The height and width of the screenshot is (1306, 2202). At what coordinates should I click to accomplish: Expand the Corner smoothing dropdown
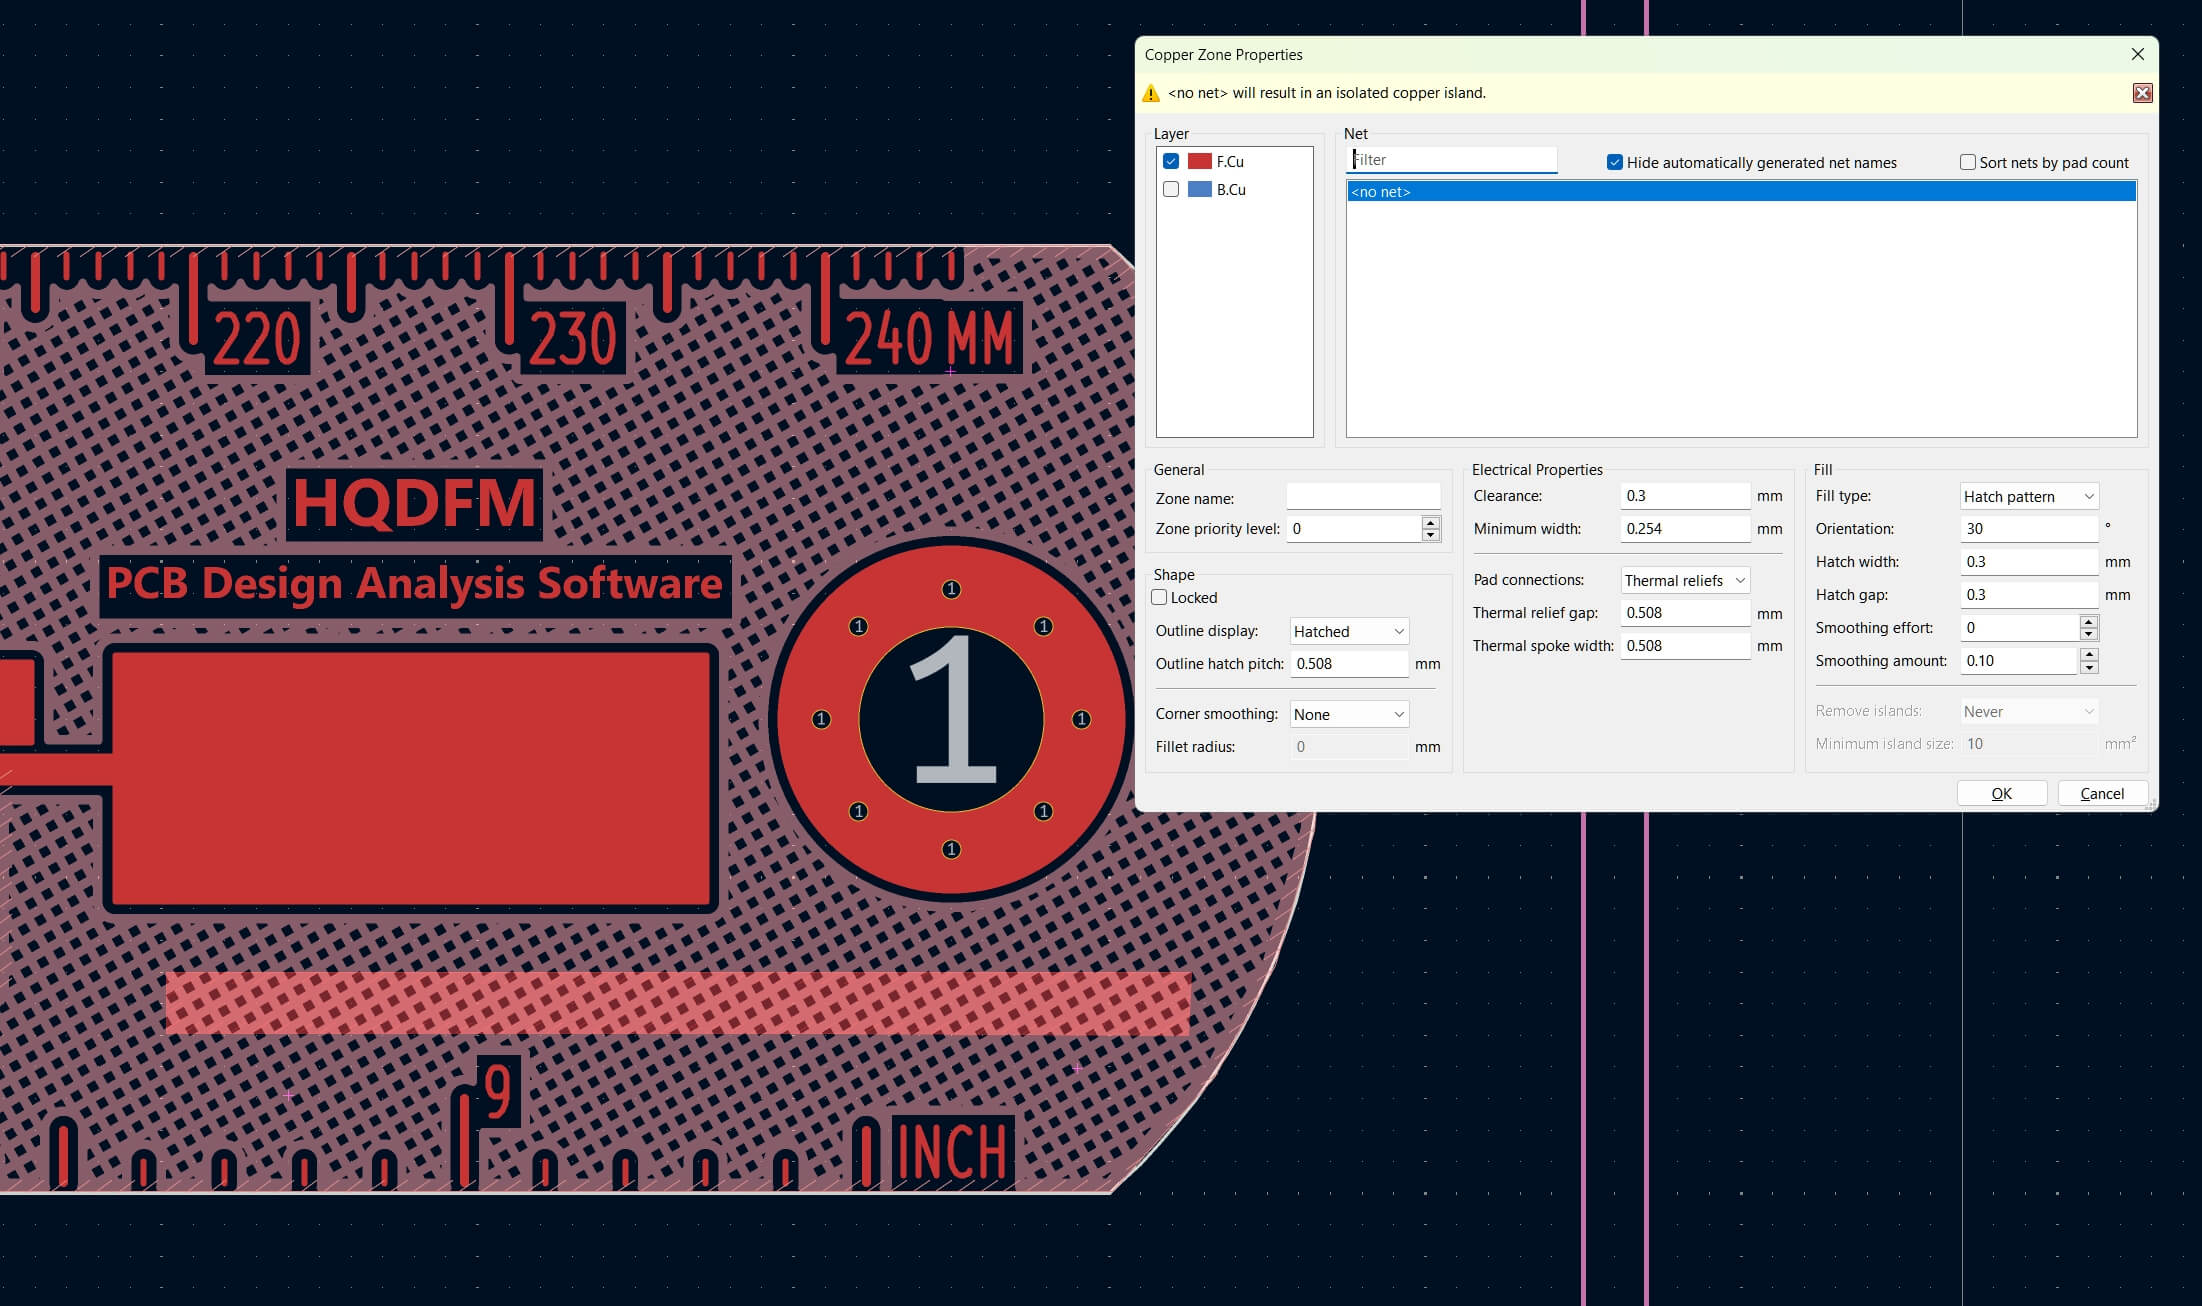[x=1348, y=714]
